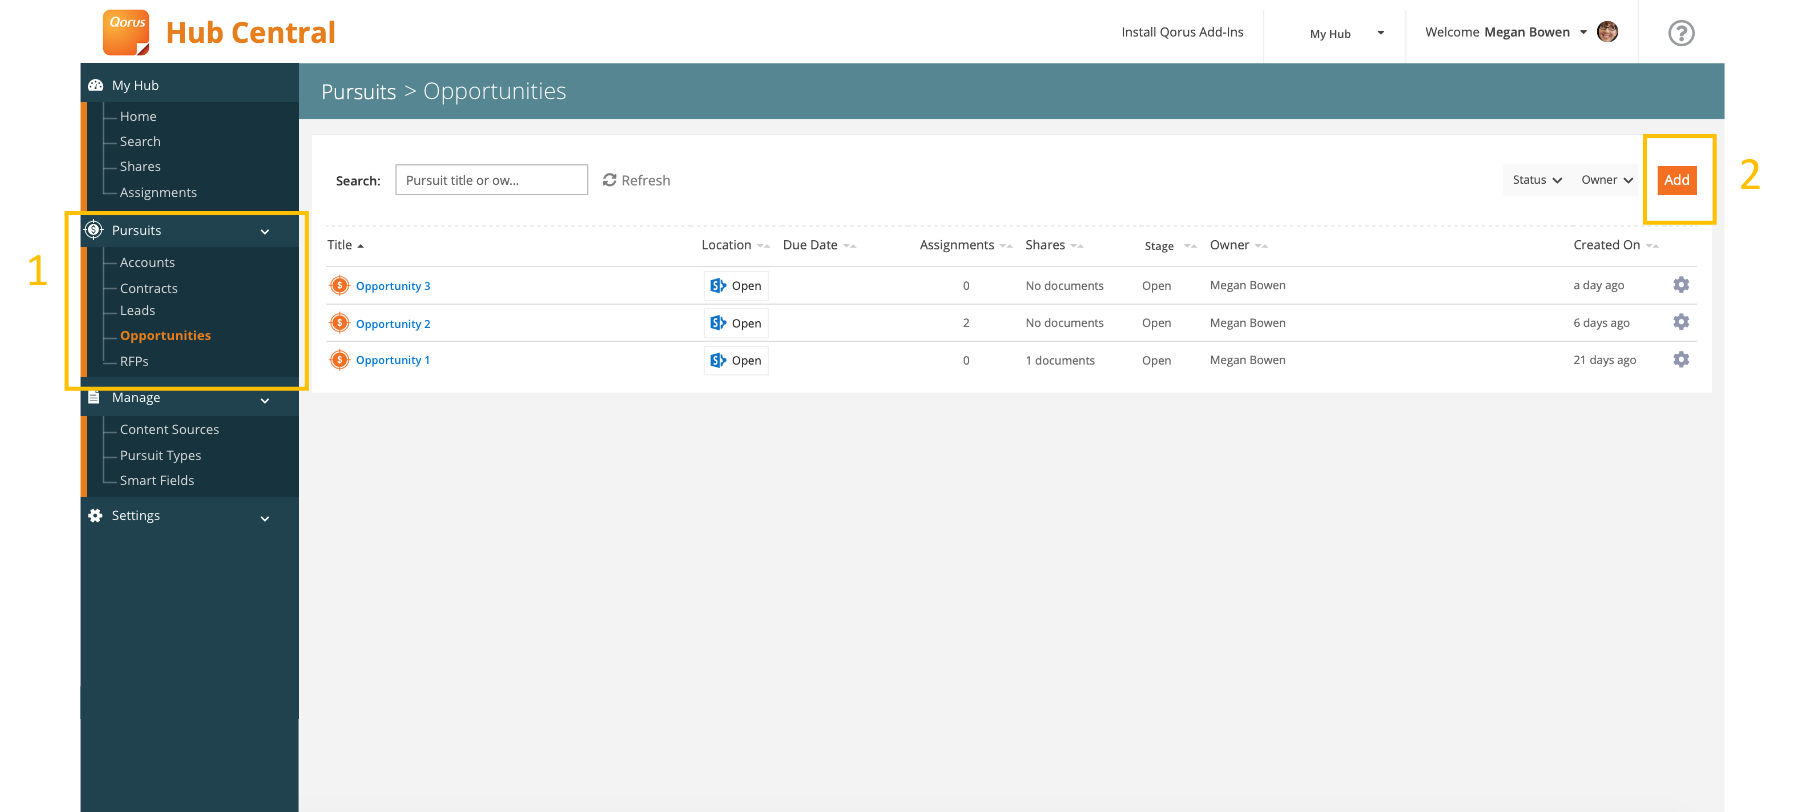The image size is (1798, 812).
Task: Click the orange pursuit icon beside Opportunity 2
Action: click(x=340, y=323)
